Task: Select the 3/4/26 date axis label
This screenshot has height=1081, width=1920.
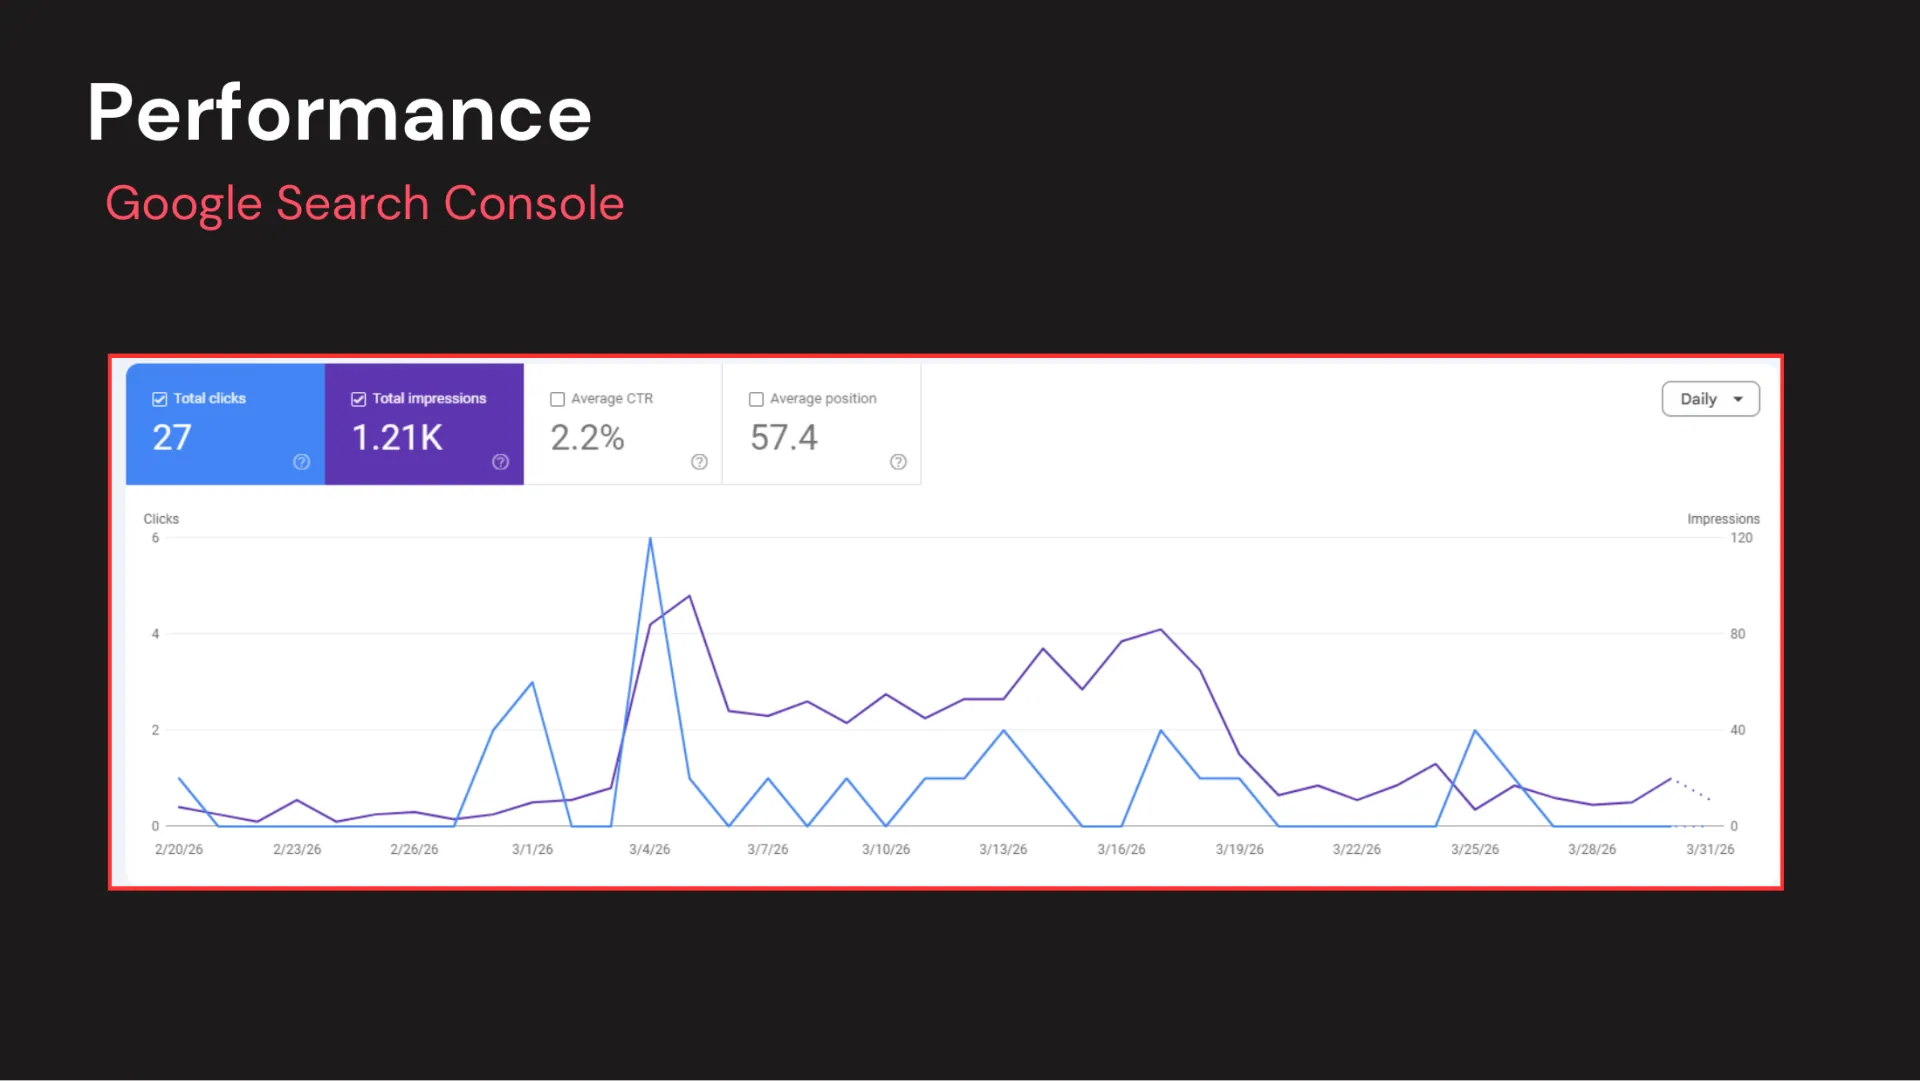Action: tap(650, 850)
